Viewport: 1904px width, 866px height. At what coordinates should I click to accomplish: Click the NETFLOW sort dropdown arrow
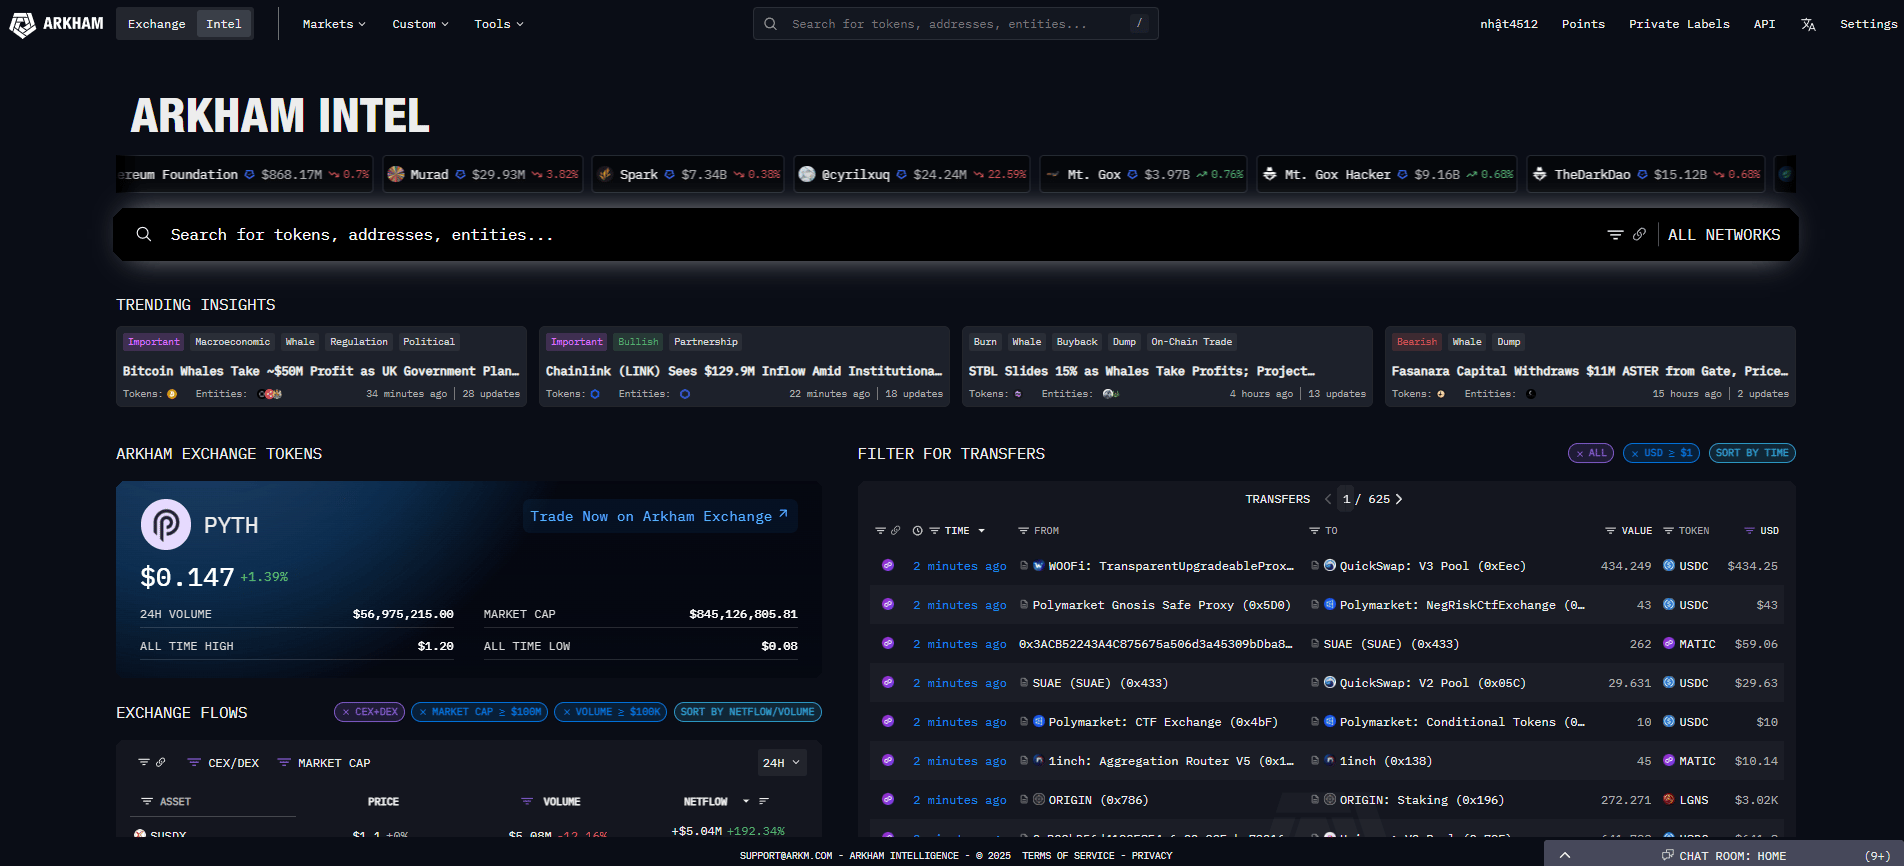pyautogui.click(x=746, y=801)
